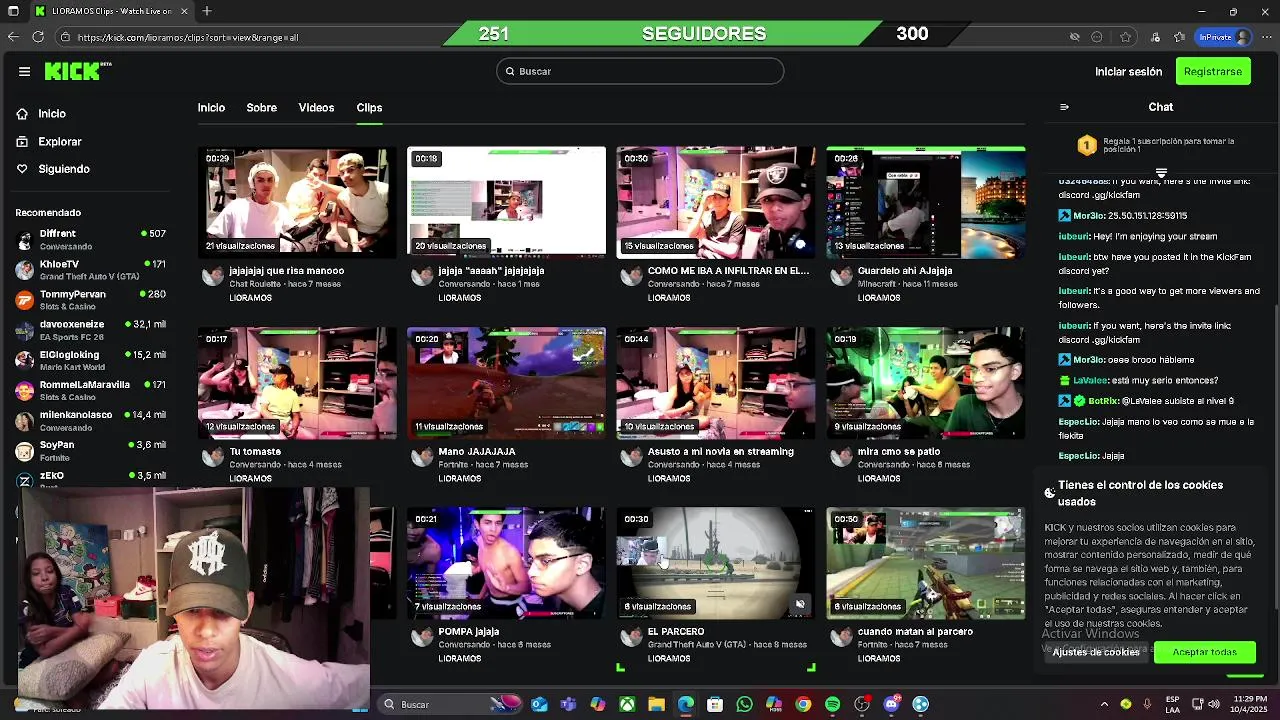1280x720 pixels.
Task: Click the KICK logo
Action: [x=77, y=71]
